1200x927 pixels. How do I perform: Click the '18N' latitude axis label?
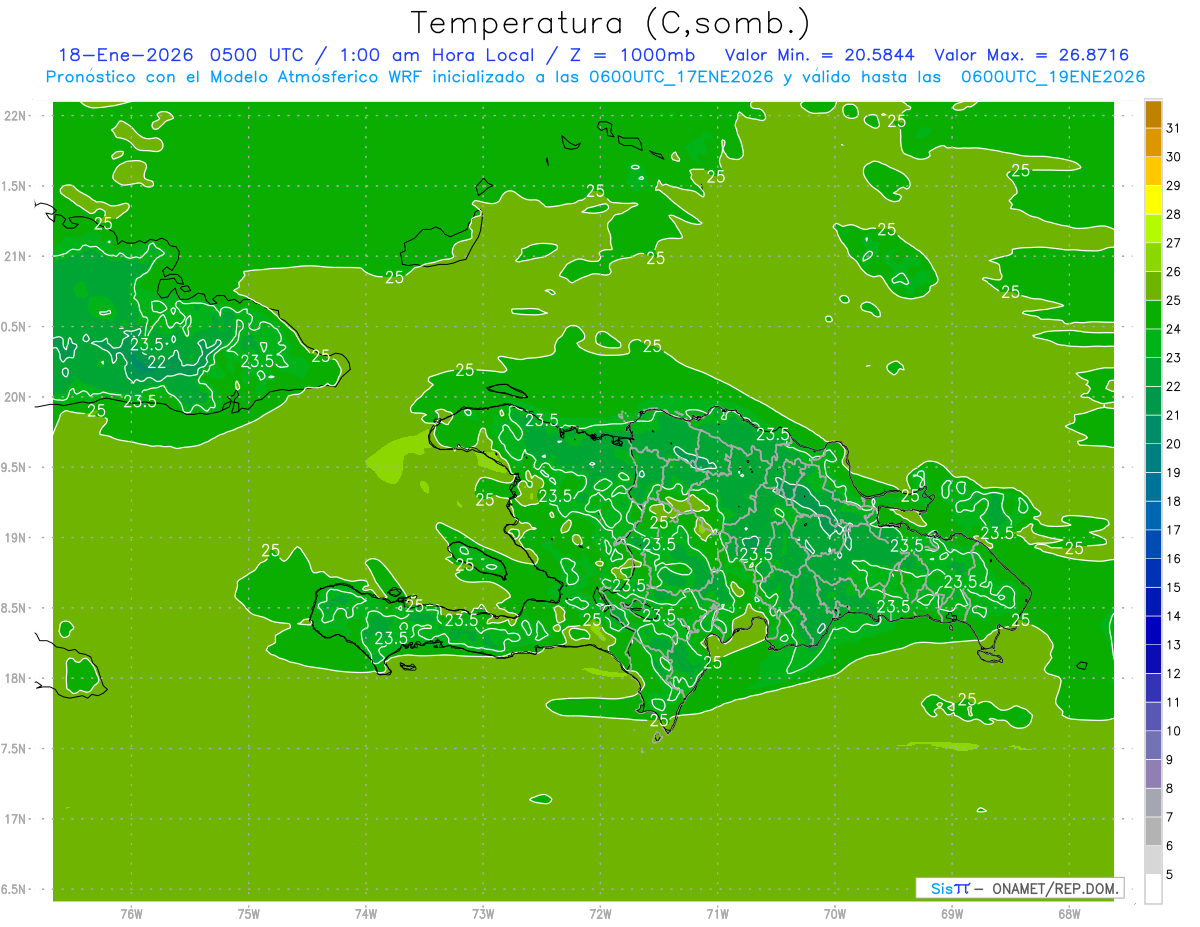pyautogui.click(x=16, y=678)
